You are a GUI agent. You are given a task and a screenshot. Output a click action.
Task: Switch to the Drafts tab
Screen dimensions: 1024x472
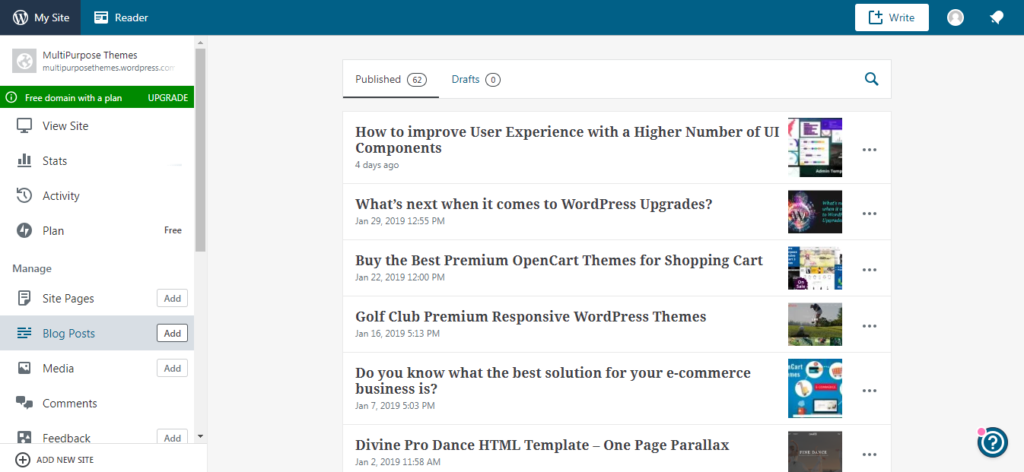475,79
